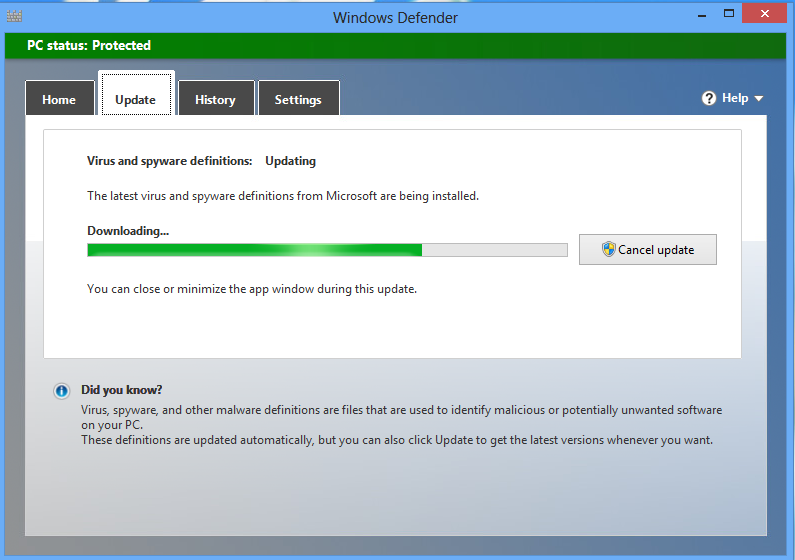Viewport: 795px width, 560px height.
Task: Open the Home tab
Action: pos(59,98)
